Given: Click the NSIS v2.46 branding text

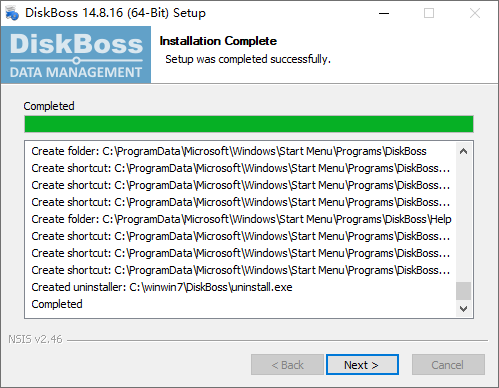Looking at the screenshot, I should coord(35,339).
